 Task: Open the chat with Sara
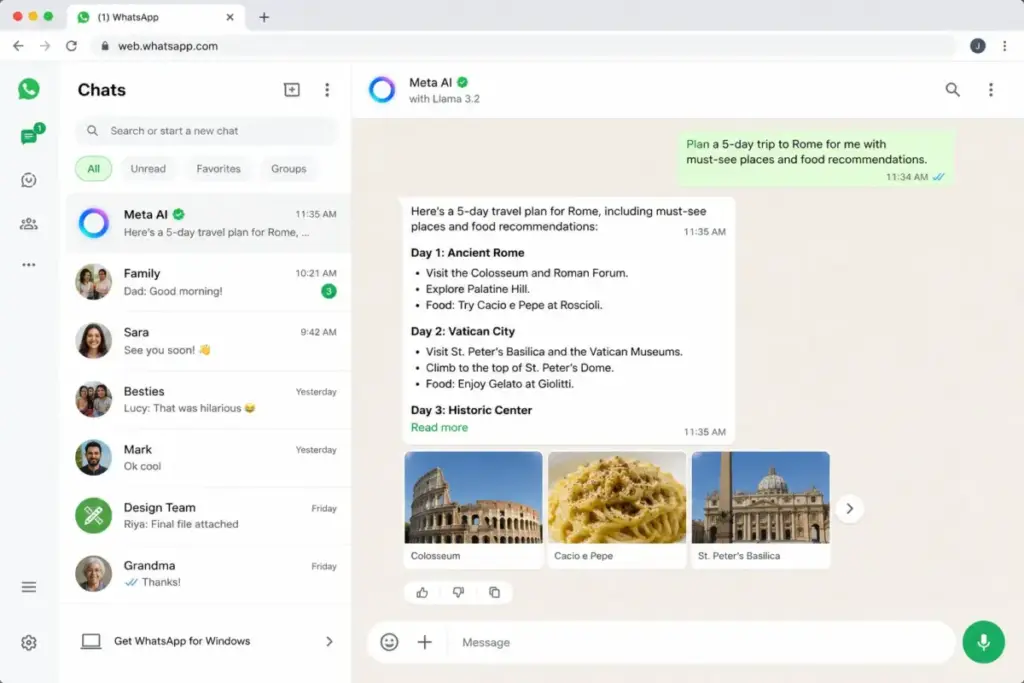pyautogui.click(x=208, y=341)
